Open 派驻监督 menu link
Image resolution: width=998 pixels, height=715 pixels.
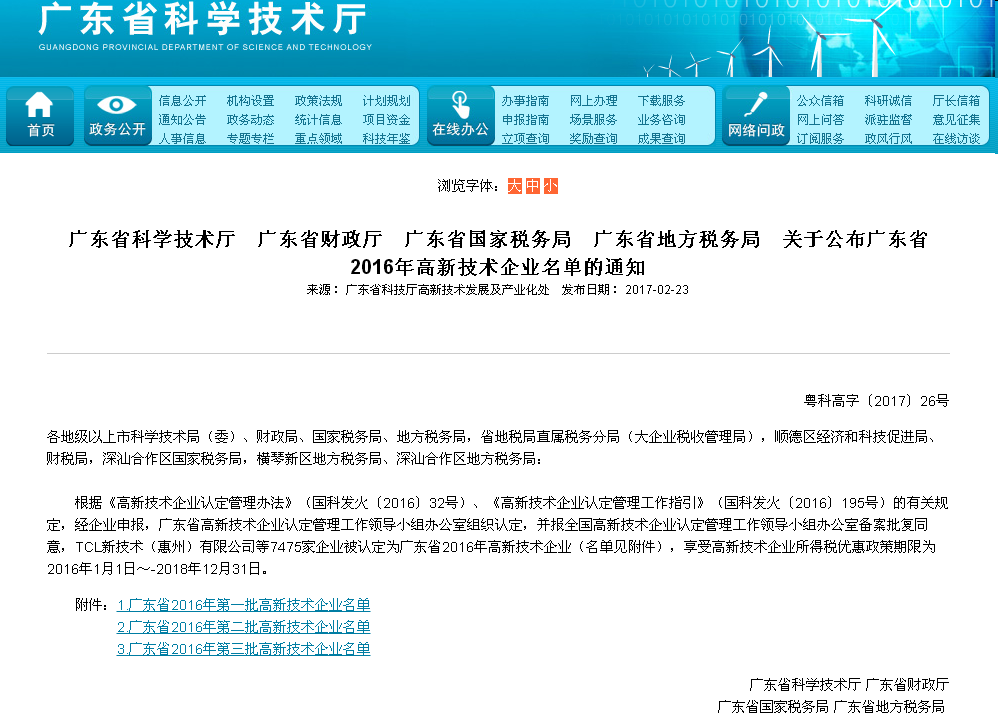click(888, 120)
